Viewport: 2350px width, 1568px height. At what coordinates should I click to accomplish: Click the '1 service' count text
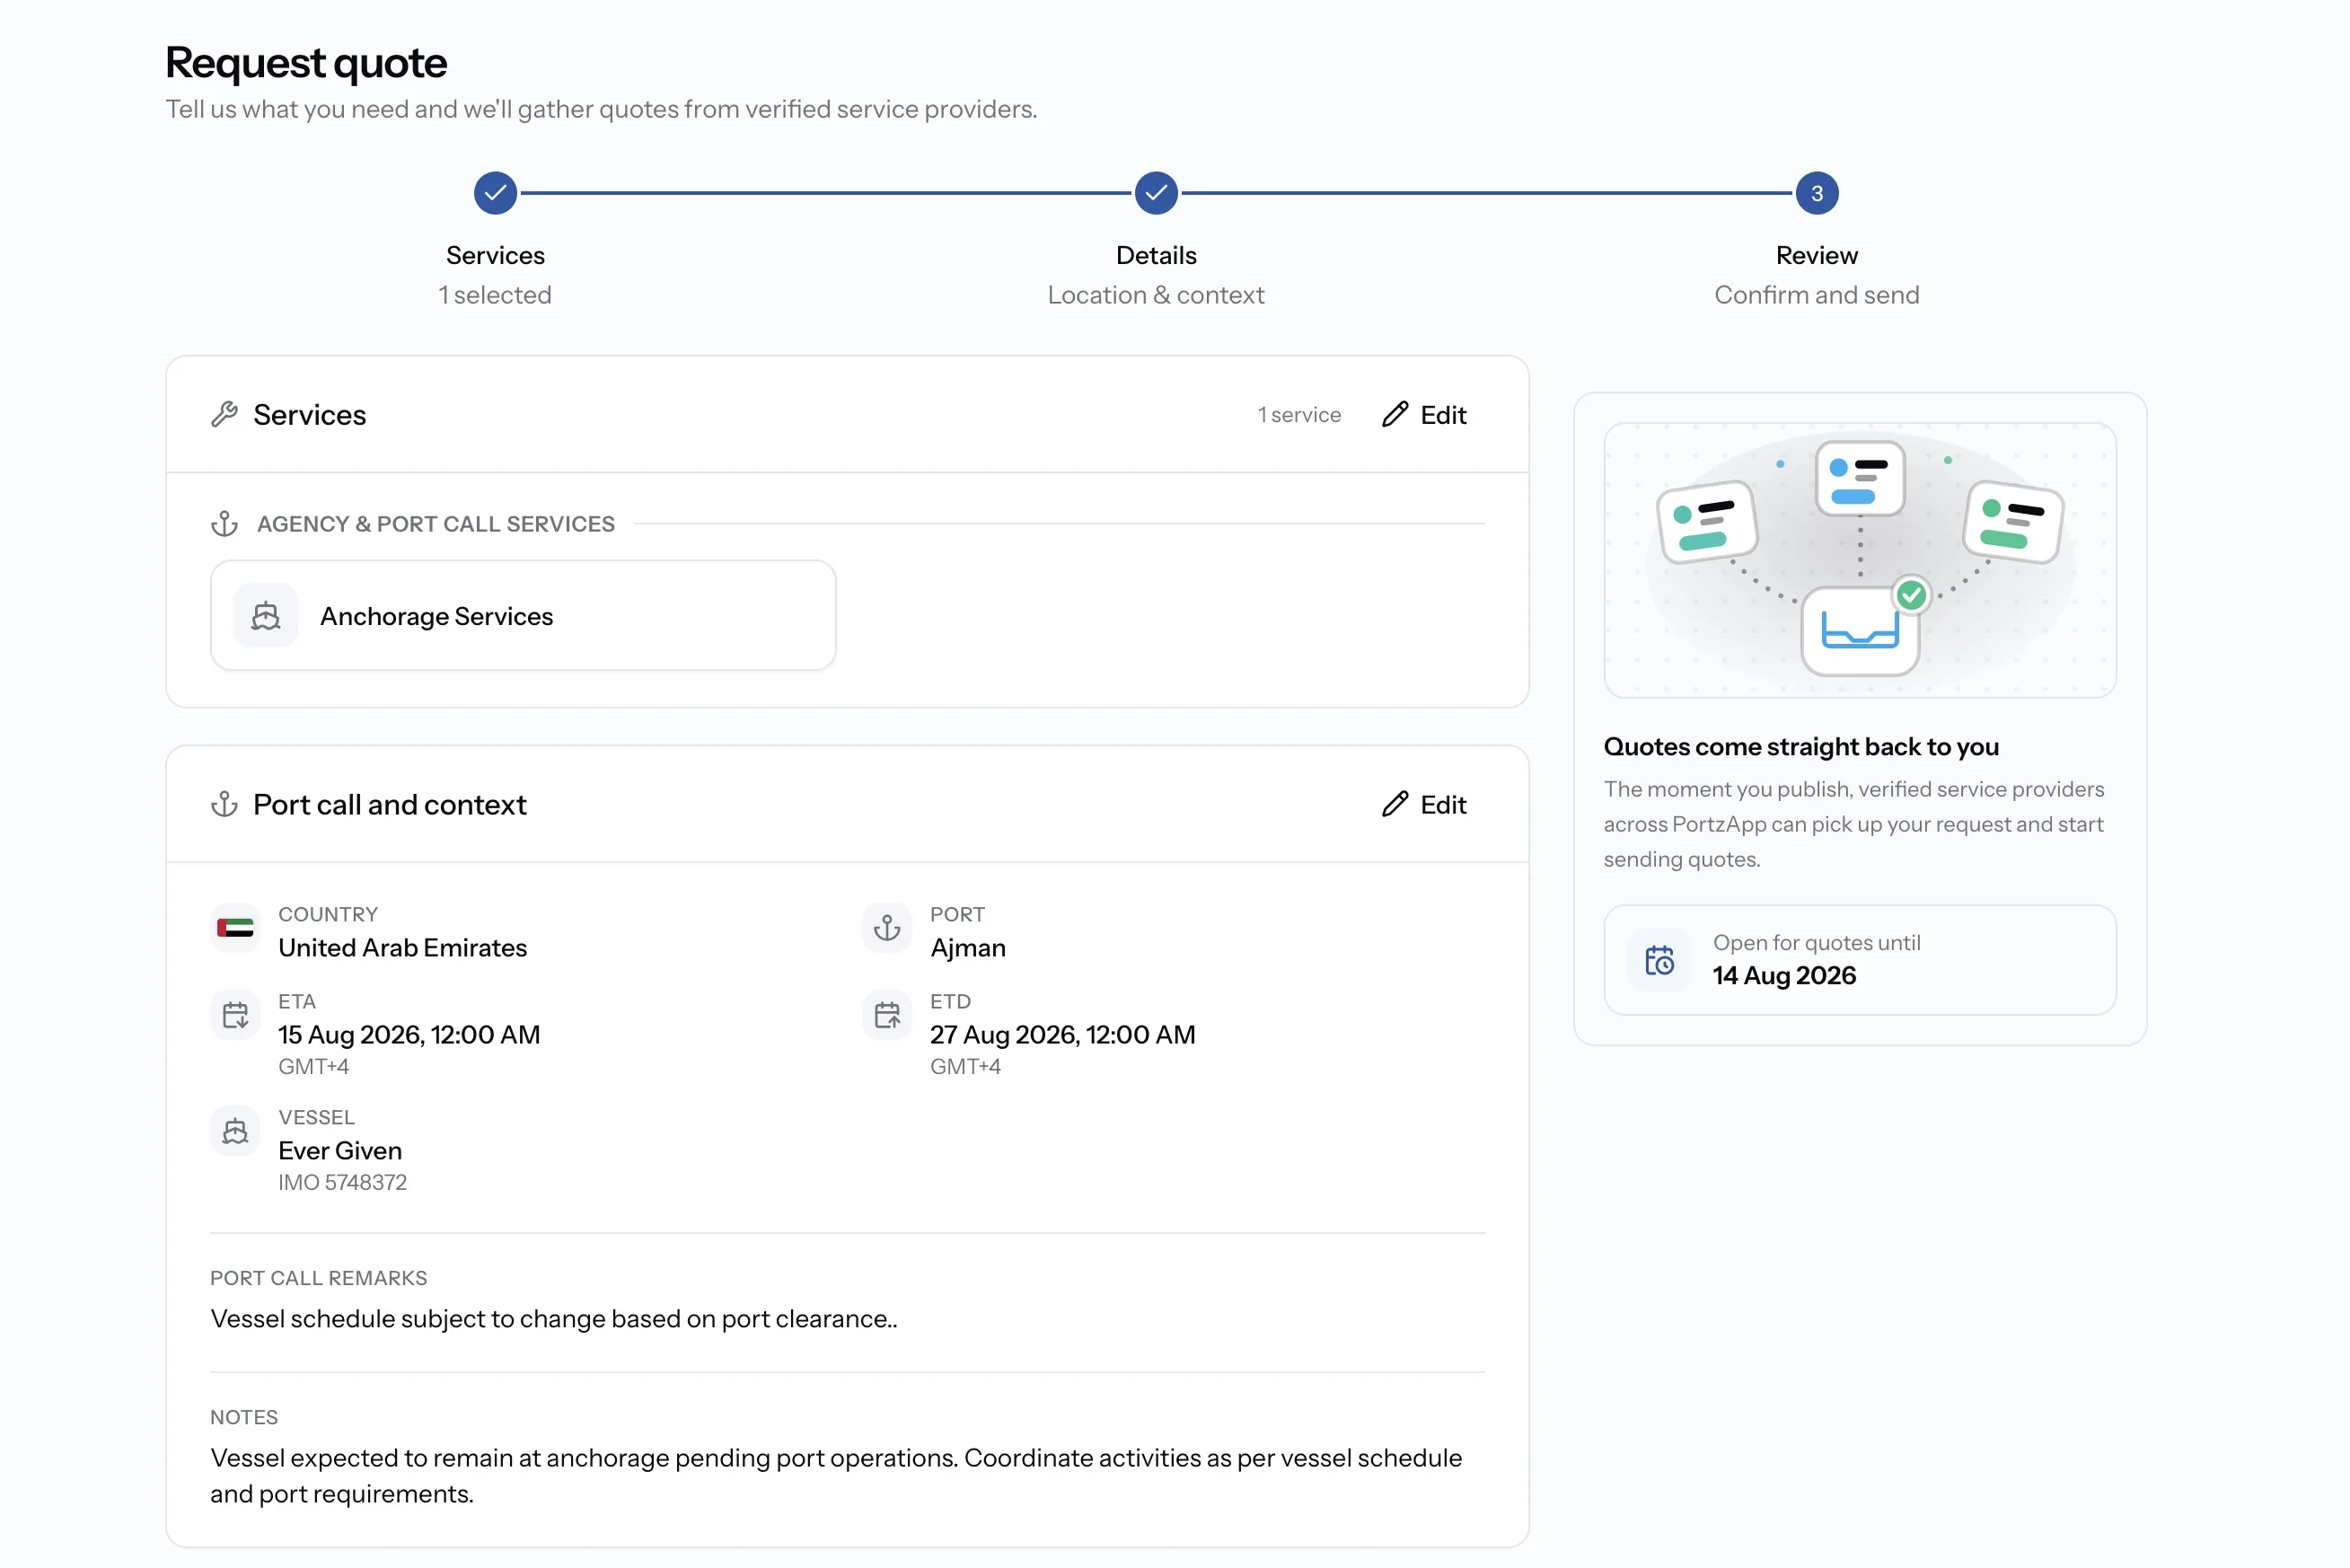[1299, 414]
